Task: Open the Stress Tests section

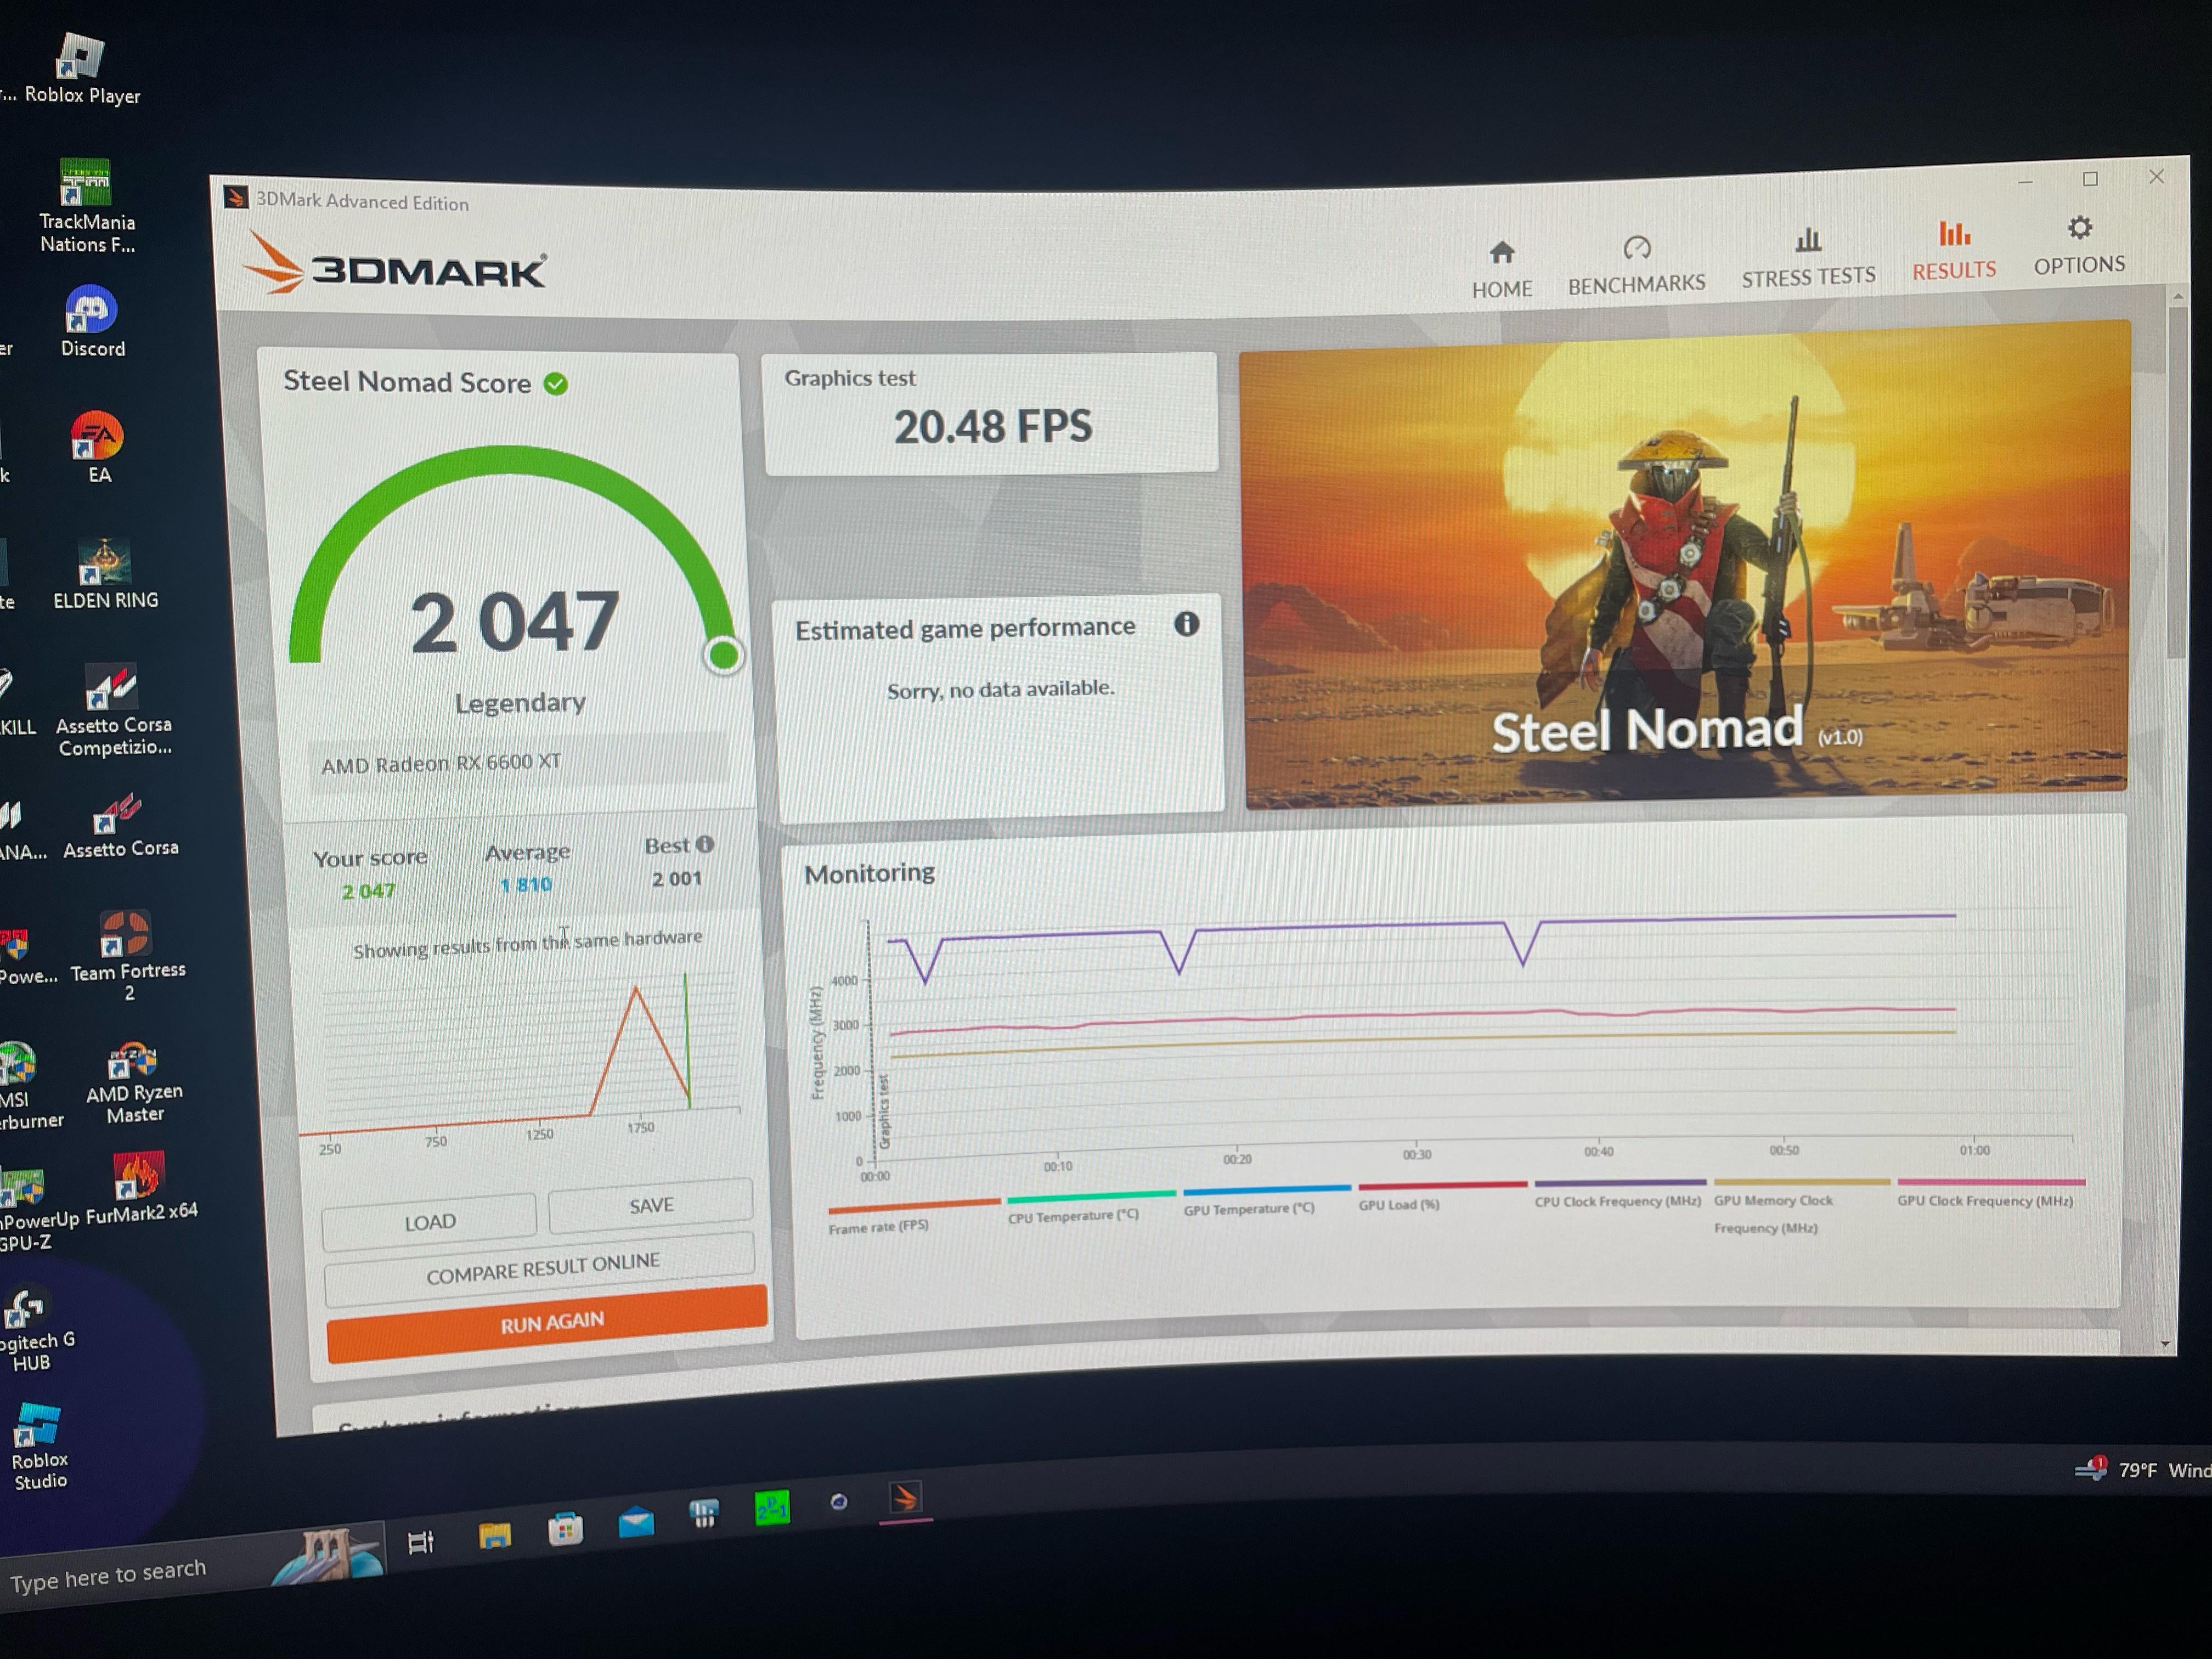Action: coord(1808,258)
